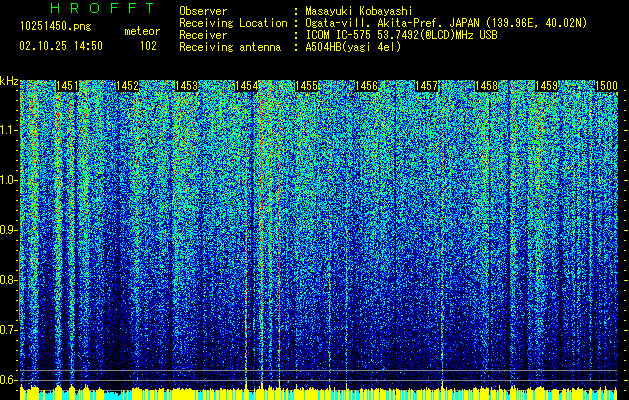Click the Observer label
The height and width of the screenshot is (400, 629).
(203, 11)
